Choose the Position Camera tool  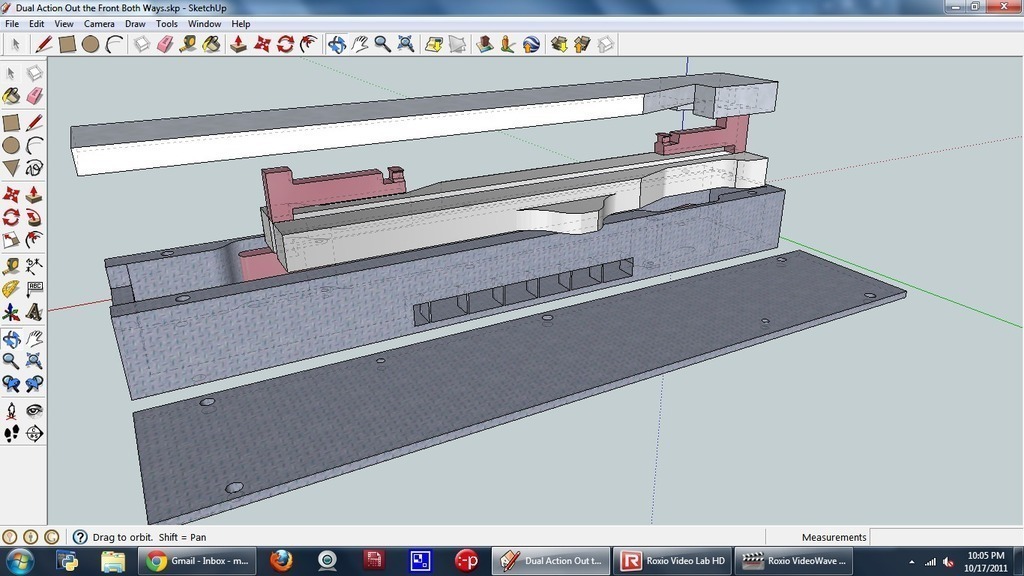pyautogui.click(x=11, y=409)
